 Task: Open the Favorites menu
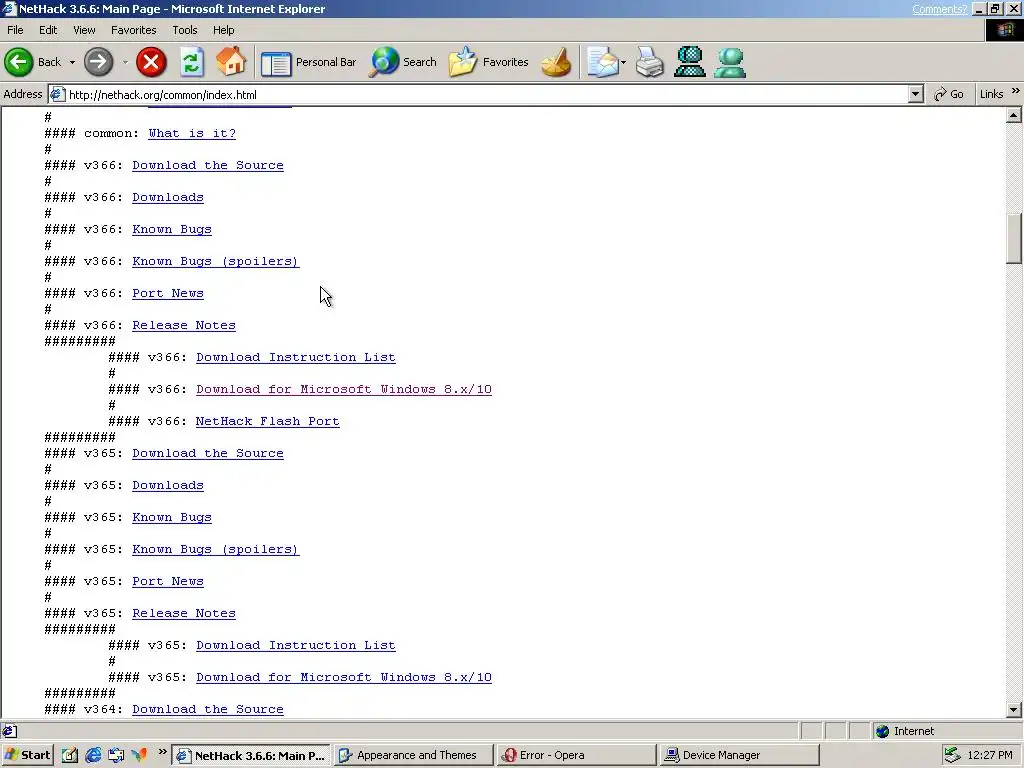(133, 30)
